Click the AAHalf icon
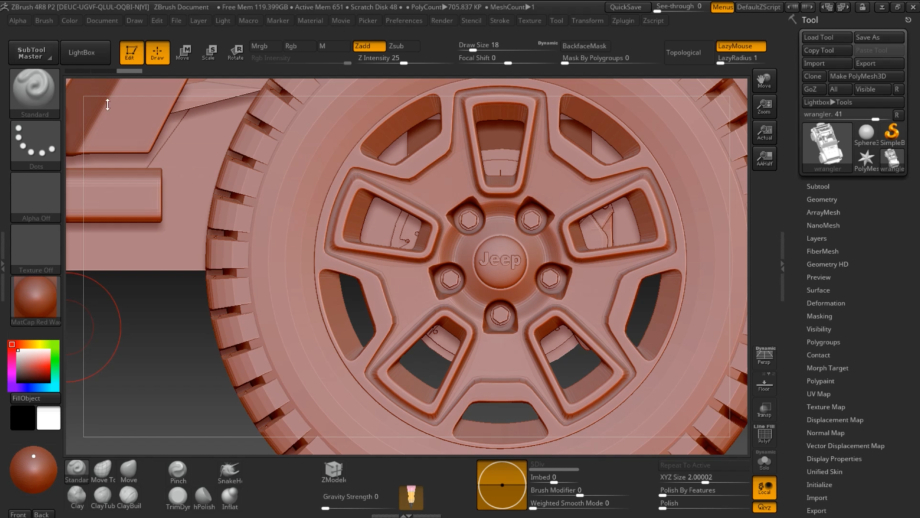Viewport: 920px width, 518px height. (x=764, y=158)
